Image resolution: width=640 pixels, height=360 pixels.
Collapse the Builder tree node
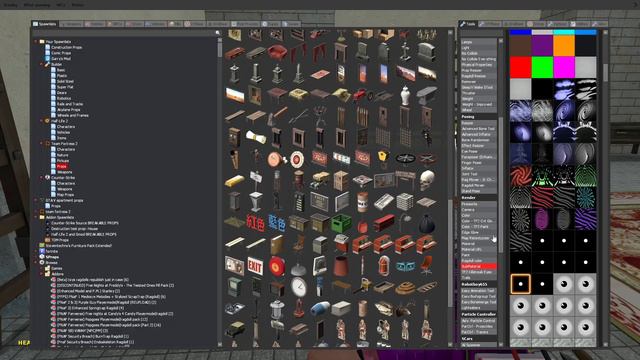tap(42, 64)
